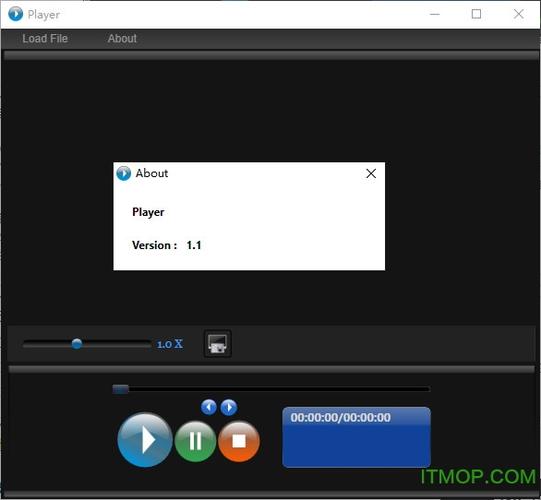The image size is (541, 500).
Task: Click the Player app icon in titlebar
Action: (x=16, y=14)
